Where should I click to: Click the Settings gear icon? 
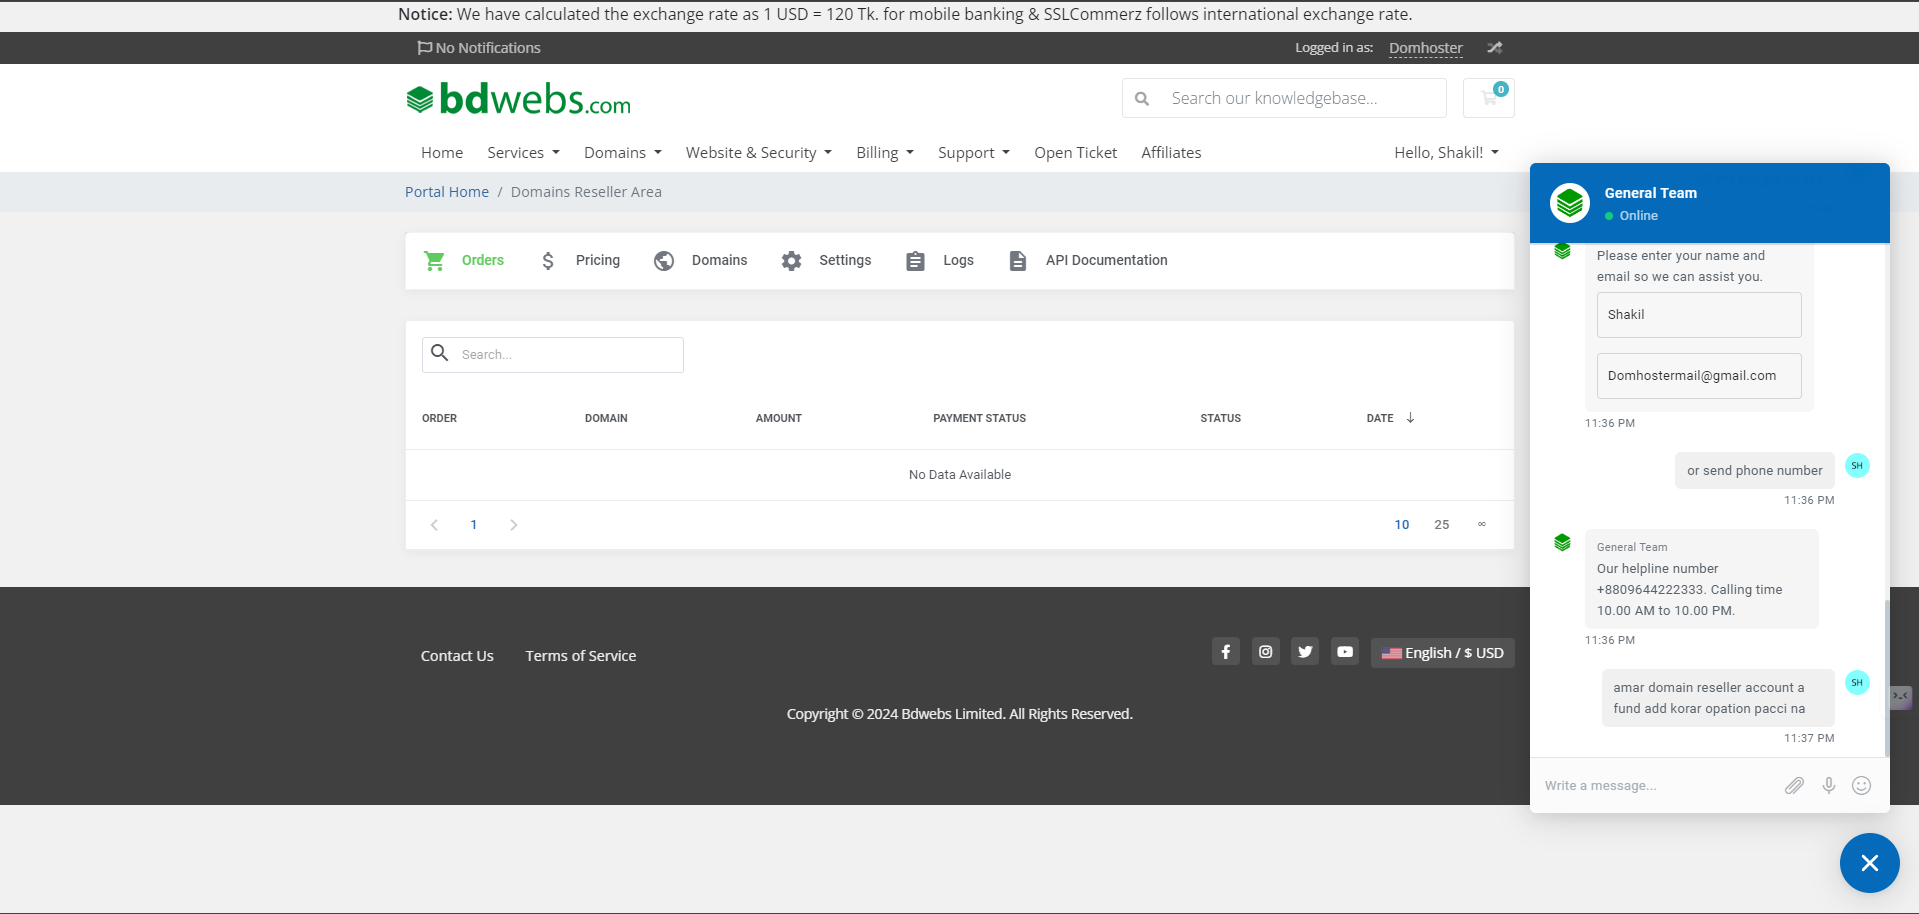(x=792, y=261)
